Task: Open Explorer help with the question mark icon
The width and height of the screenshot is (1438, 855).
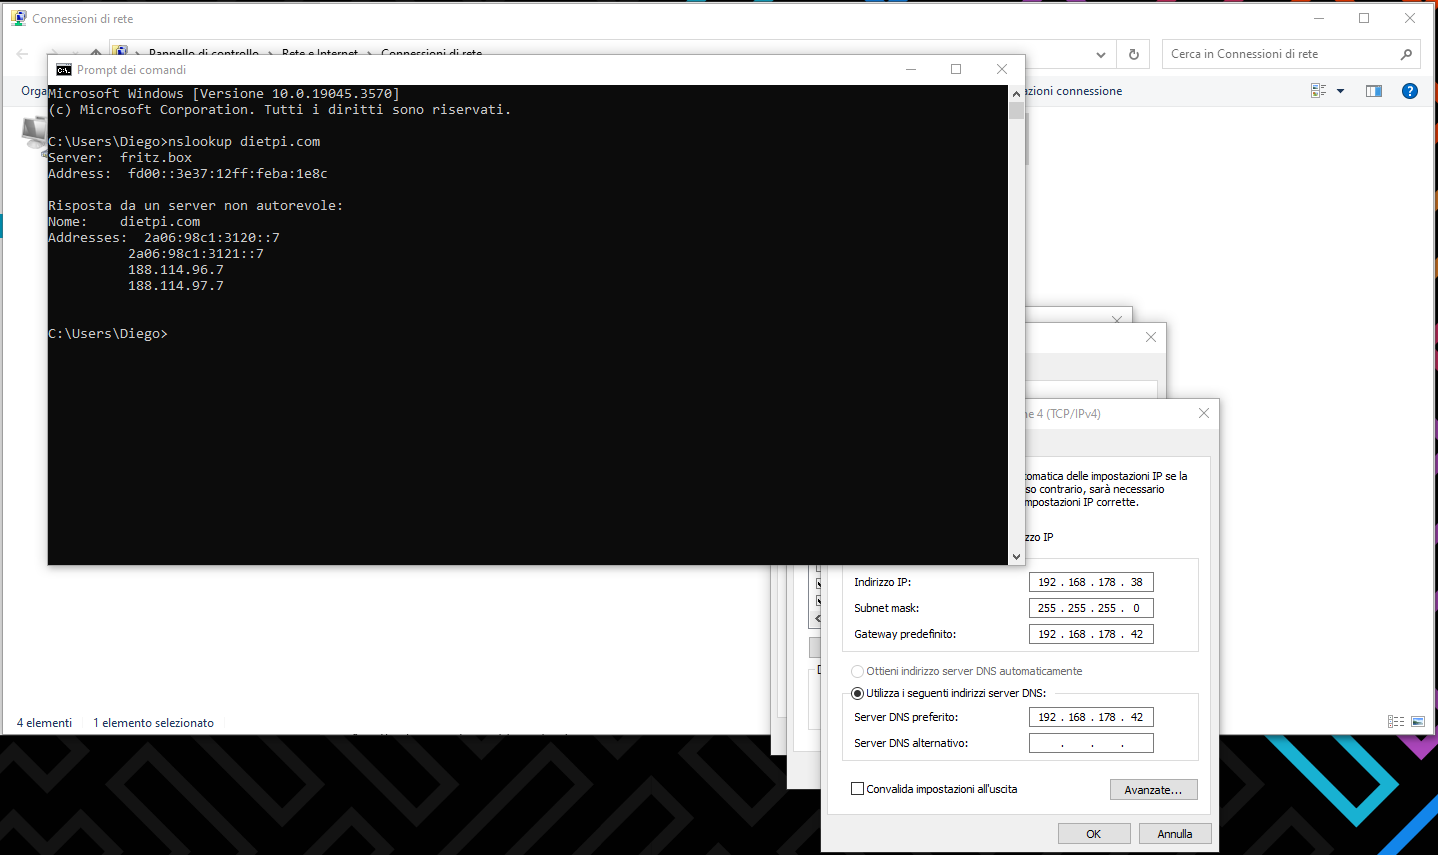Action: [1410, 91]
